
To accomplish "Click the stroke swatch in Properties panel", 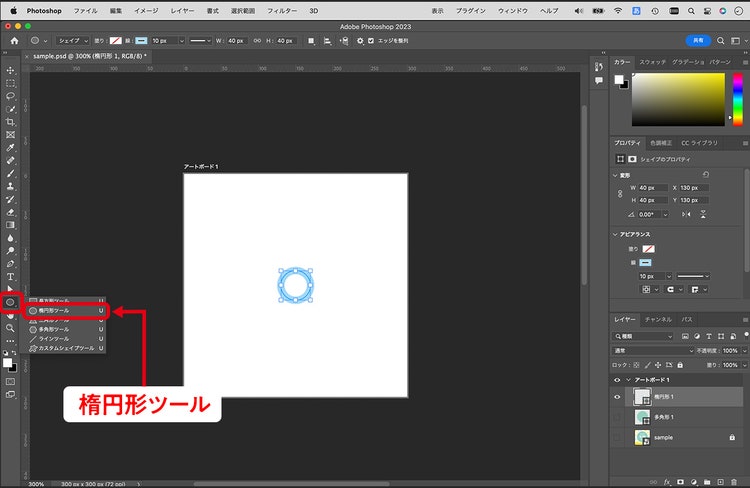I will [x=645, y=263].
